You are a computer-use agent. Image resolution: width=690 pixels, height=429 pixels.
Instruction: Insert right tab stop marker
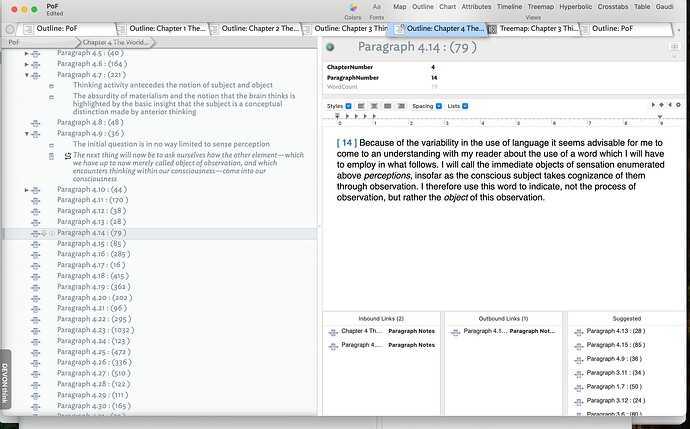(x=670, y=105)
